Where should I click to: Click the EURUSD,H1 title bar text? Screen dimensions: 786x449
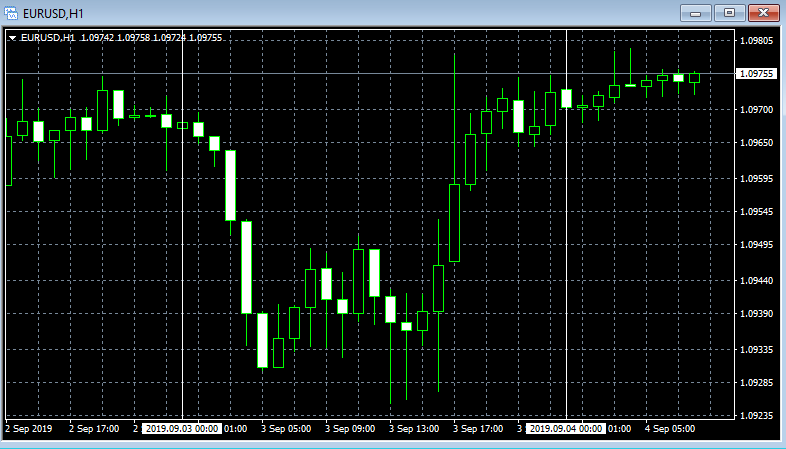(53, 14)
